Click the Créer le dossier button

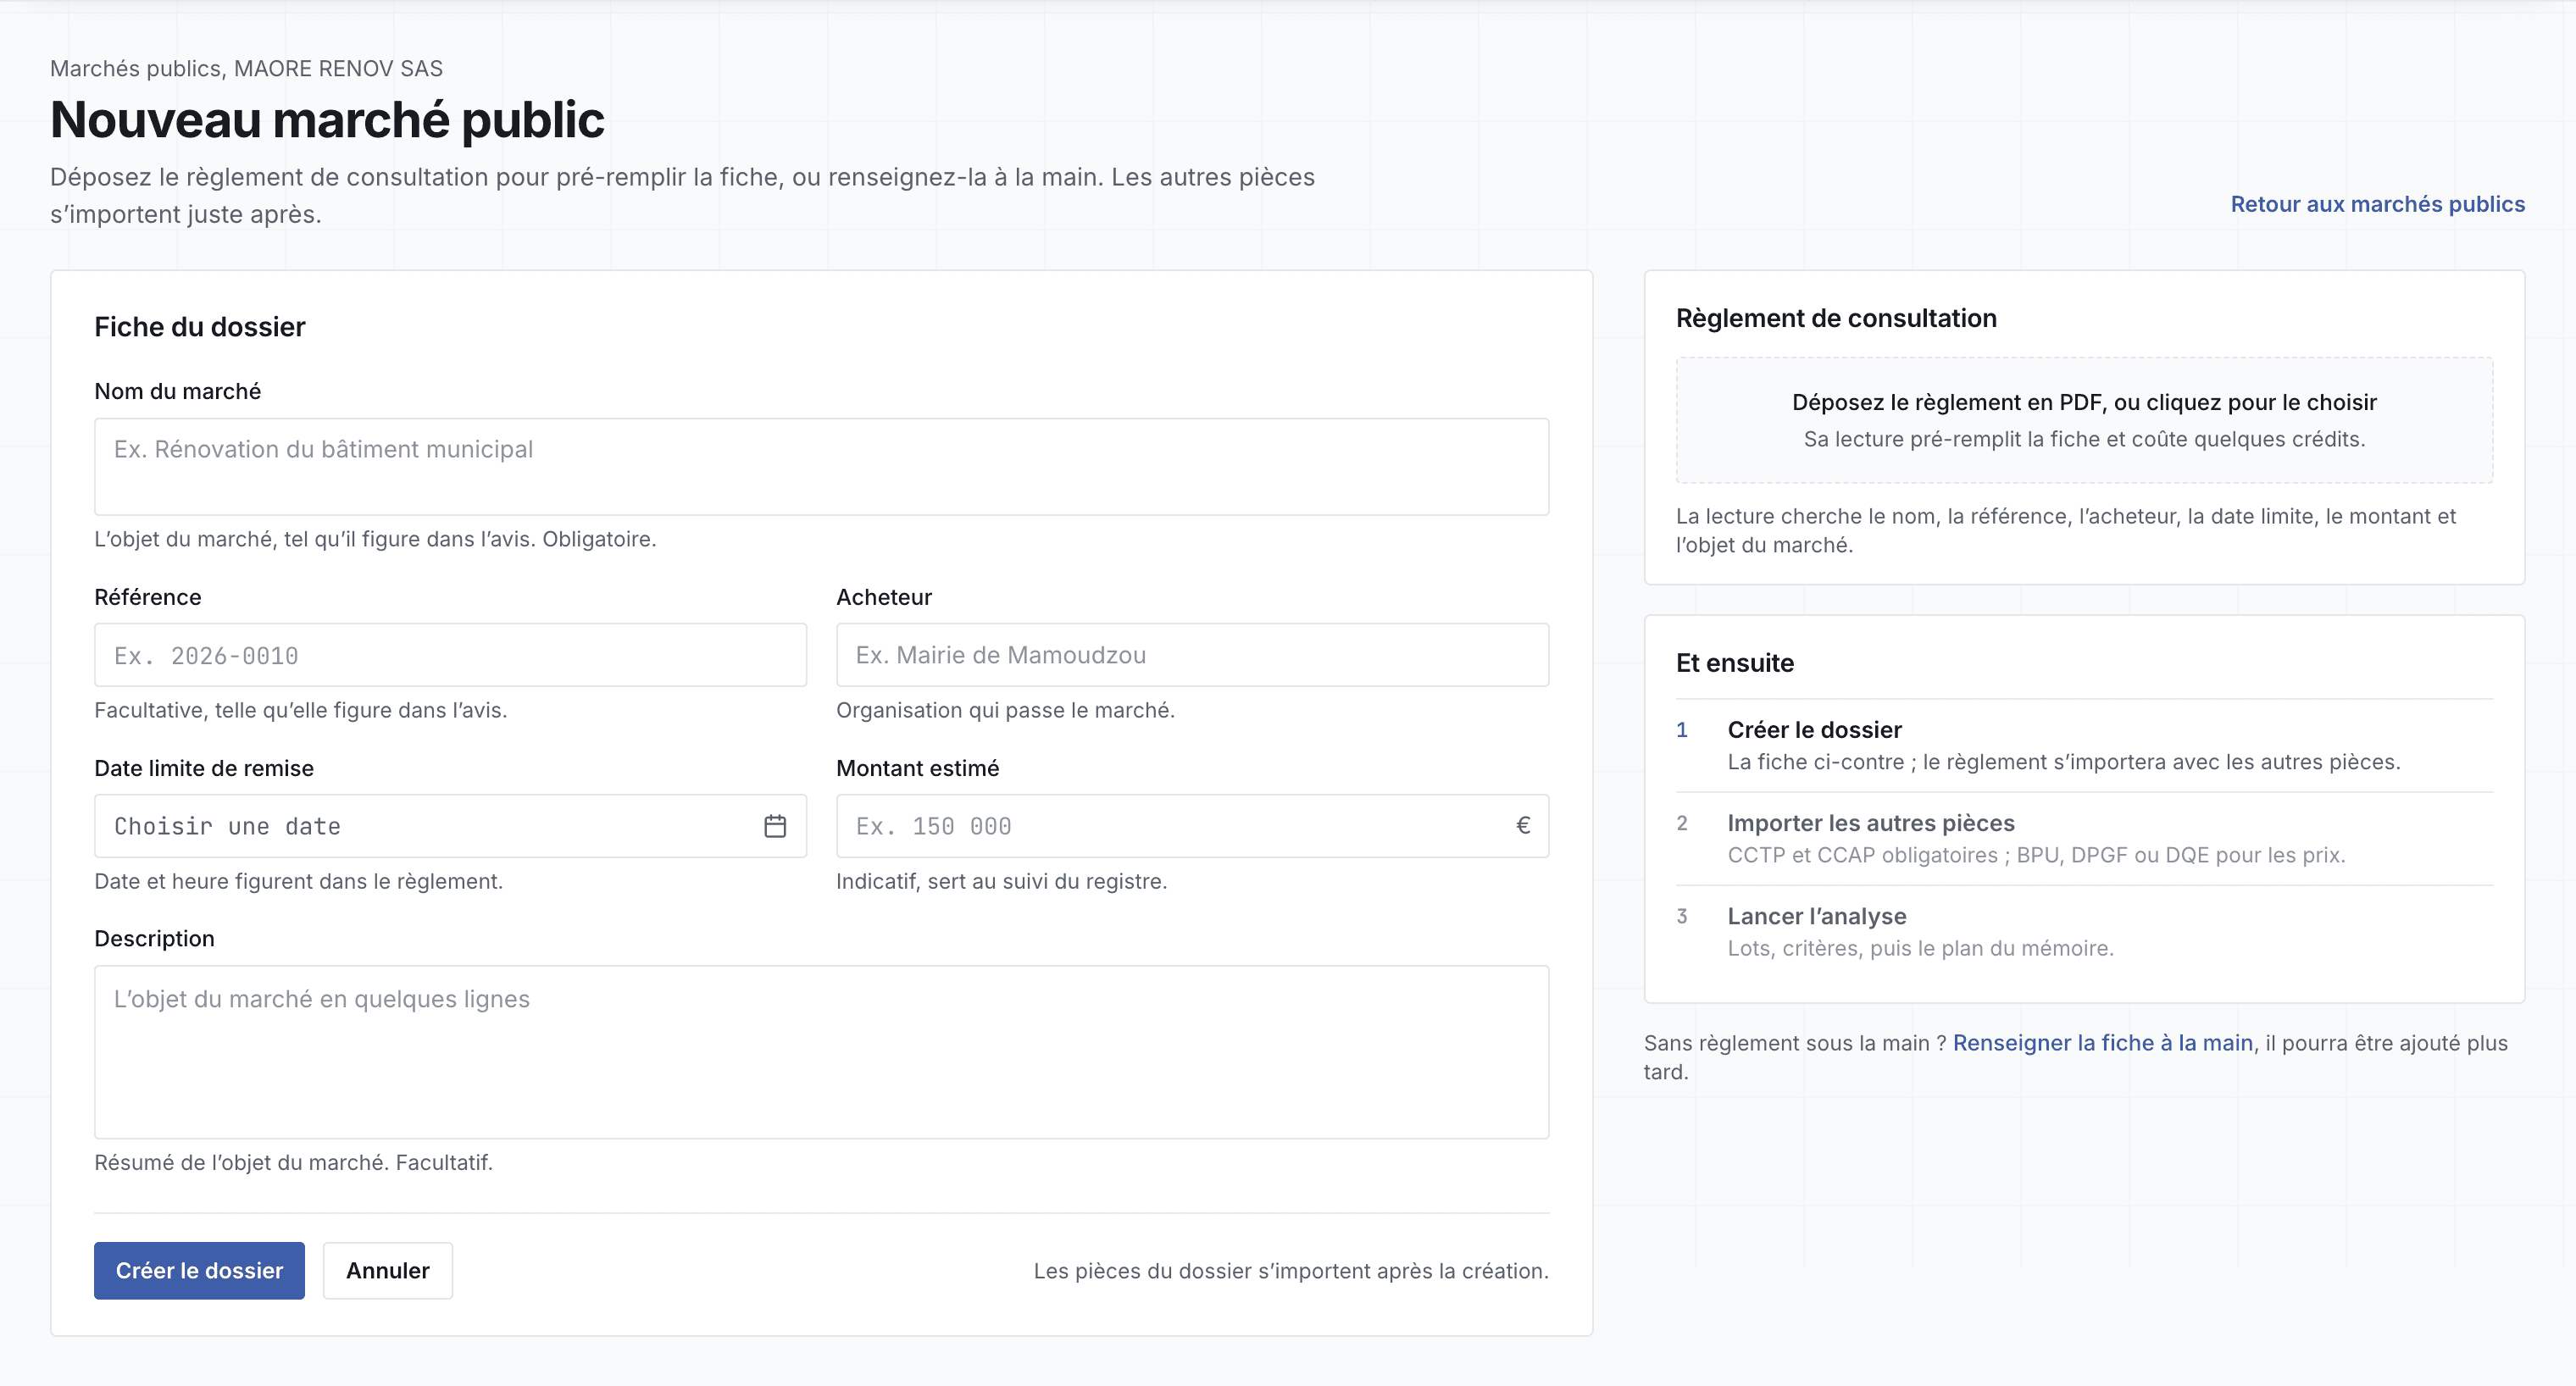coord(199,1270)
